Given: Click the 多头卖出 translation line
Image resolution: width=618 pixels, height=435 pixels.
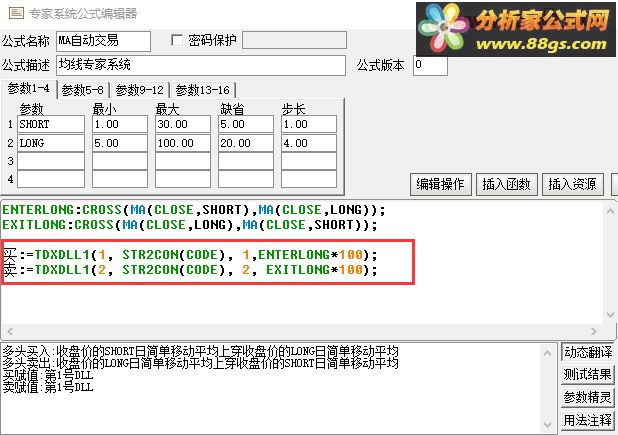Looking at the screenshot, I should point(201,363).
